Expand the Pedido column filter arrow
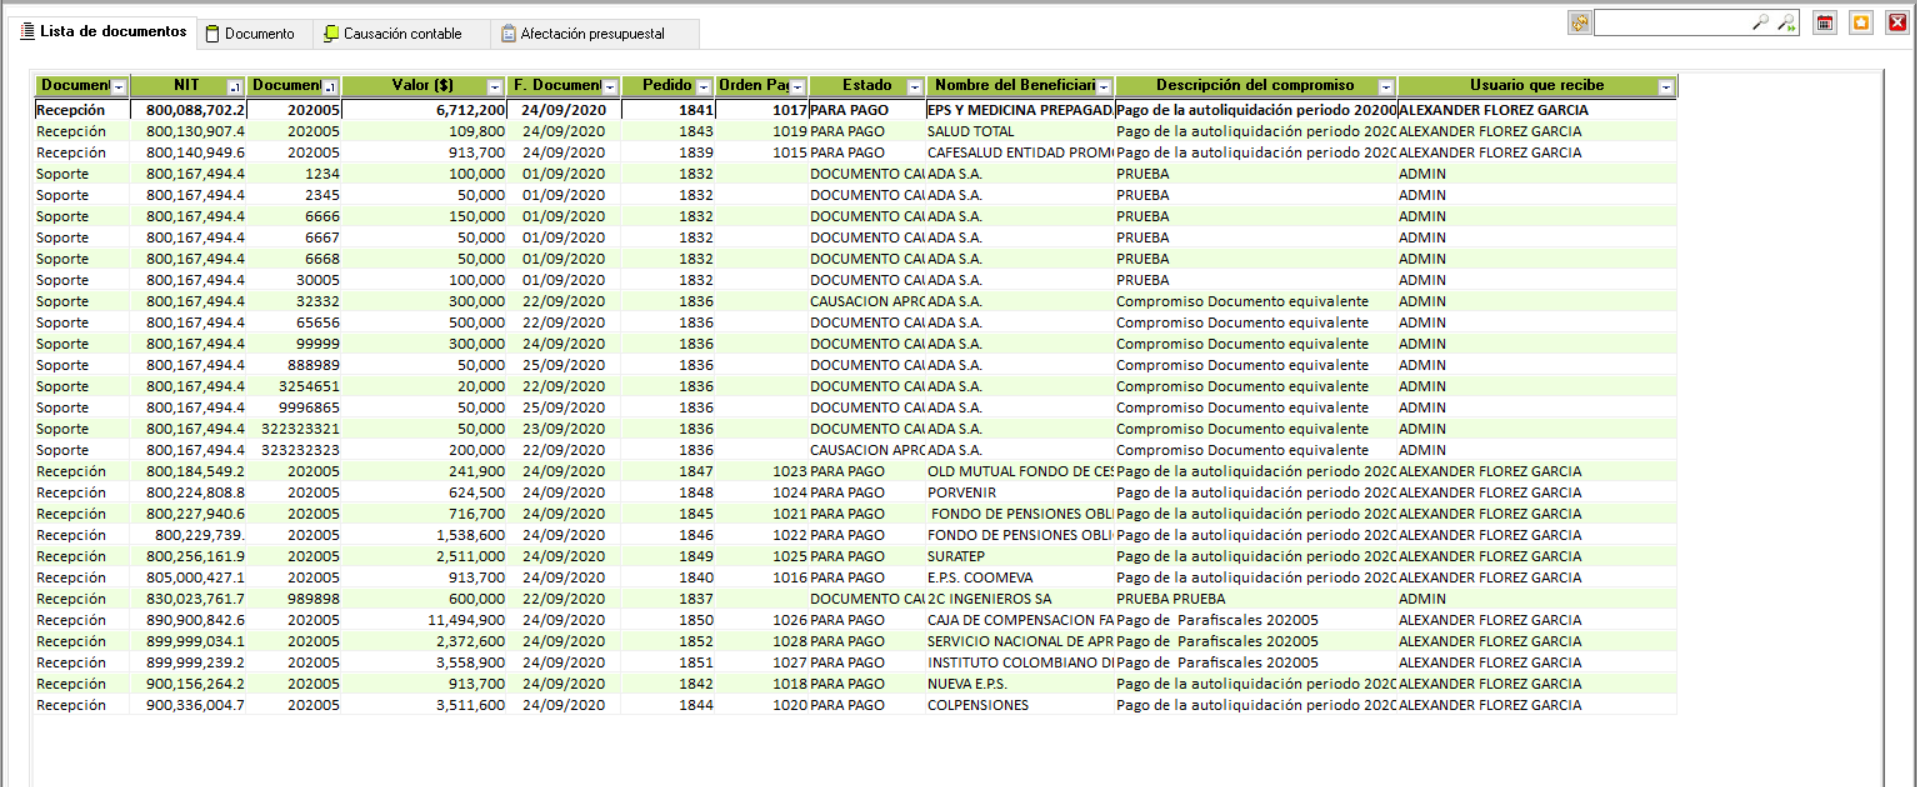Viewport: 1917px width, 787px height. (x=704, y=87)
